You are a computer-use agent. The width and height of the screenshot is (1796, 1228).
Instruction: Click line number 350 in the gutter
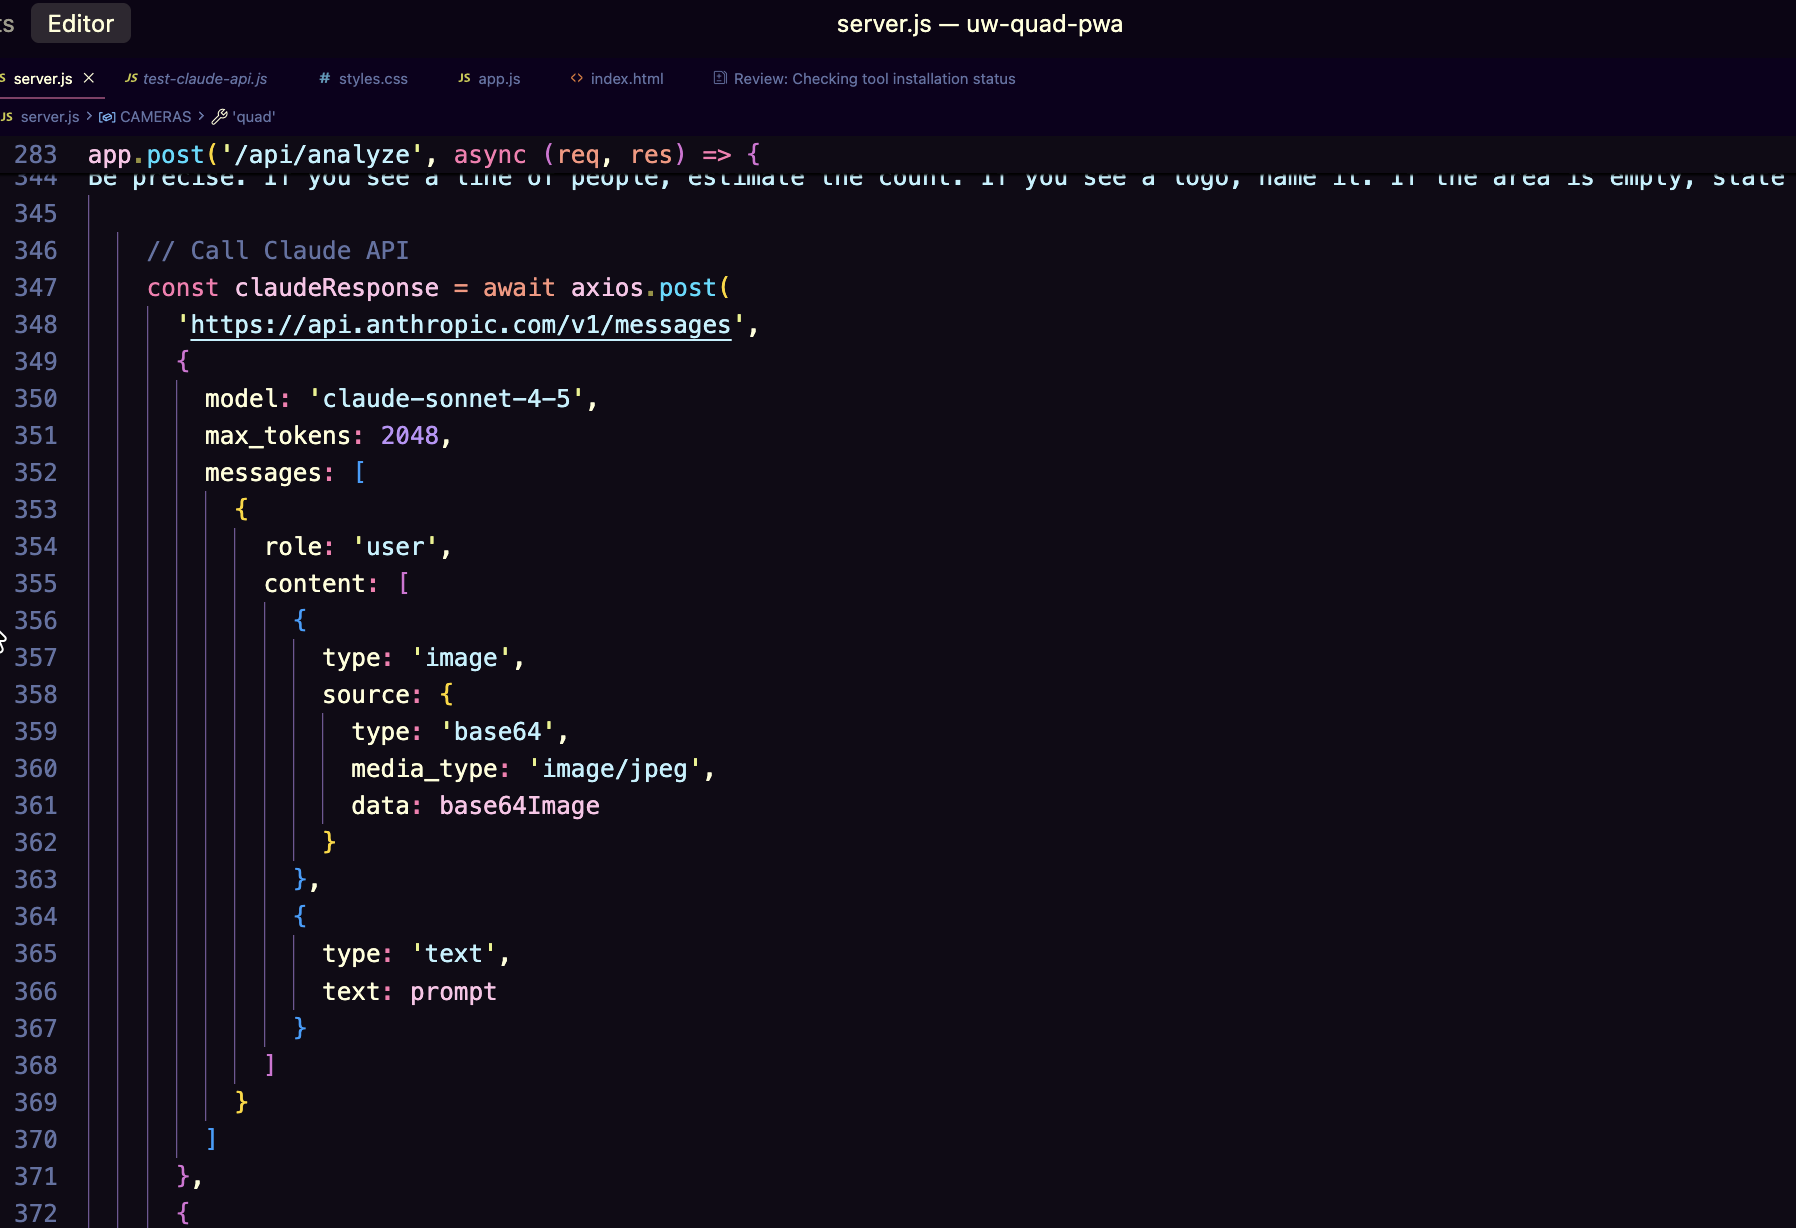36,399
